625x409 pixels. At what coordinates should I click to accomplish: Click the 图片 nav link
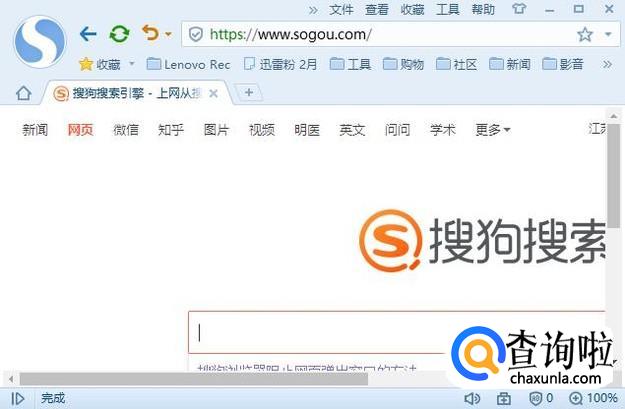[216, 130]
